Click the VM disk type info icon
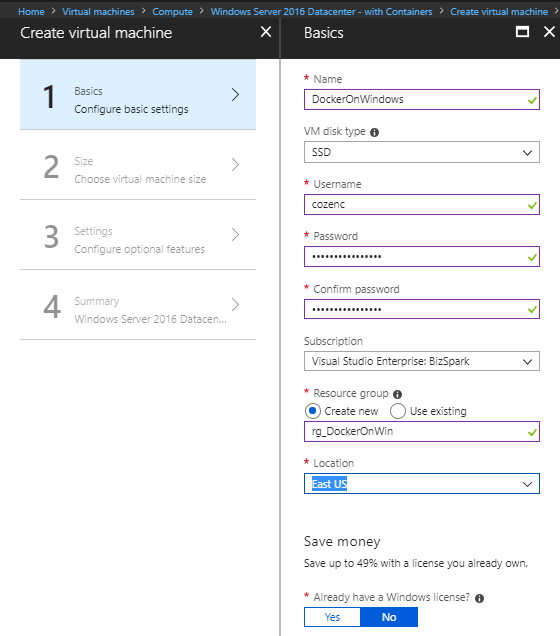 [x=375, y=132]
